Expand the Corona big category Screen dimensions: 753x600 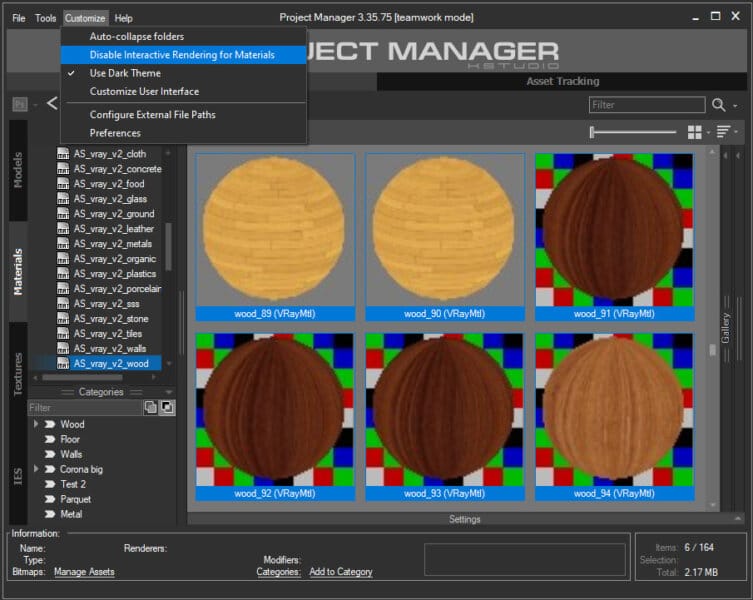tap(36, 469)
